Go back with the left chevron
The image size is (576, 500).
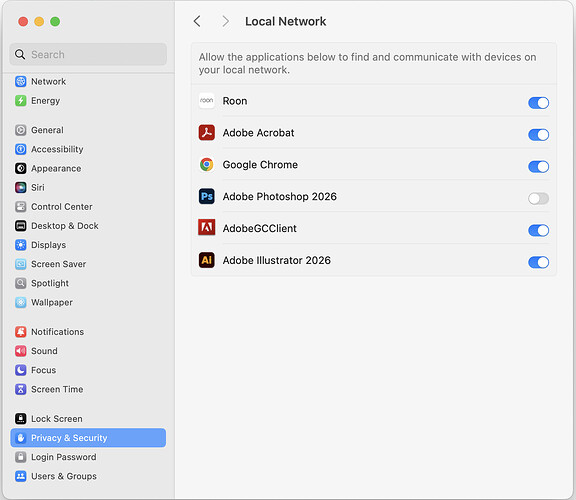[x=197, y=21]
